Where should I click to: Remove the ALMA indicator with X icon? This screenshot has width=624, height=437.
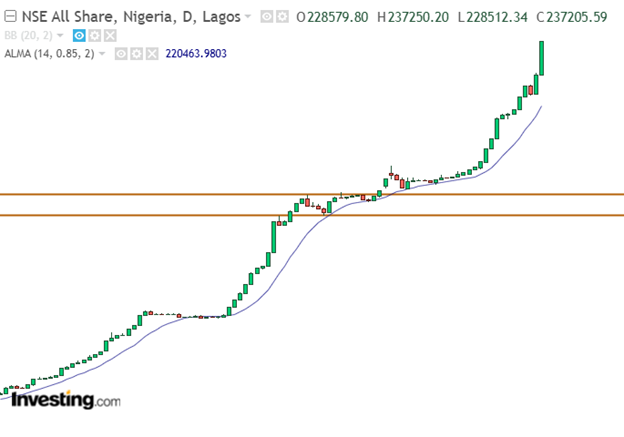[x=152, y=53]
